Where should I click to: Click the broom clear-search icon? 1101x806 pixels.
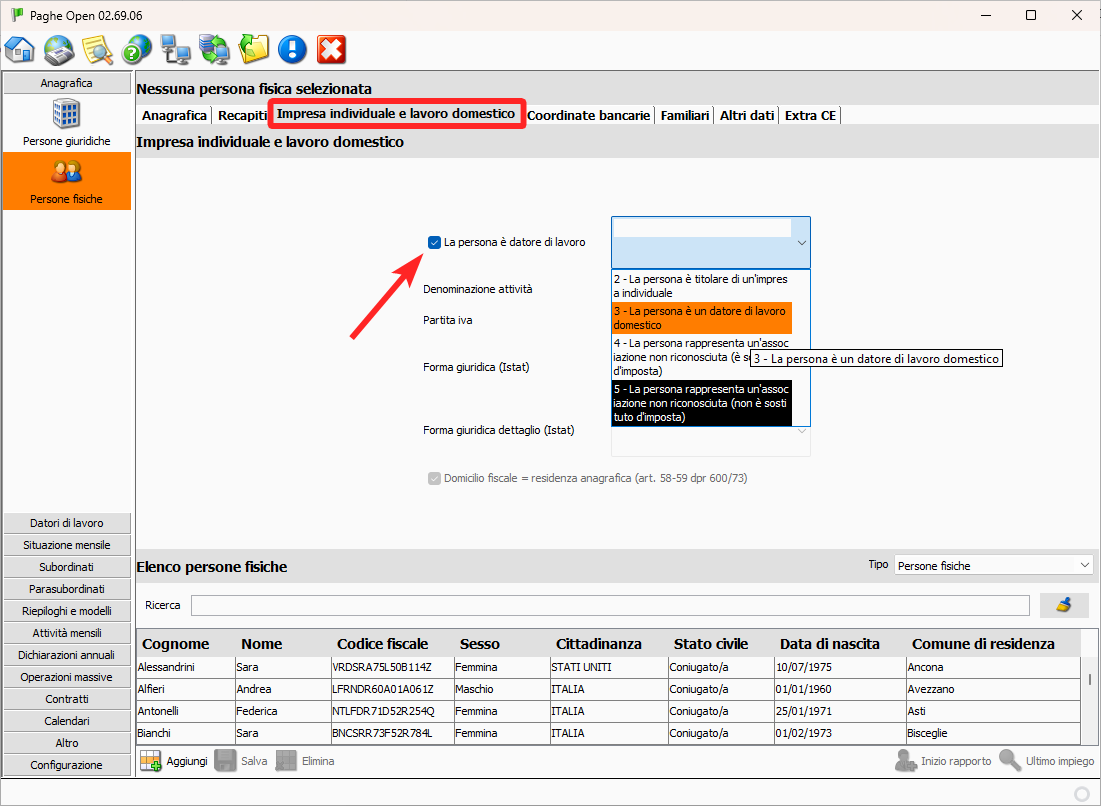1064,605
